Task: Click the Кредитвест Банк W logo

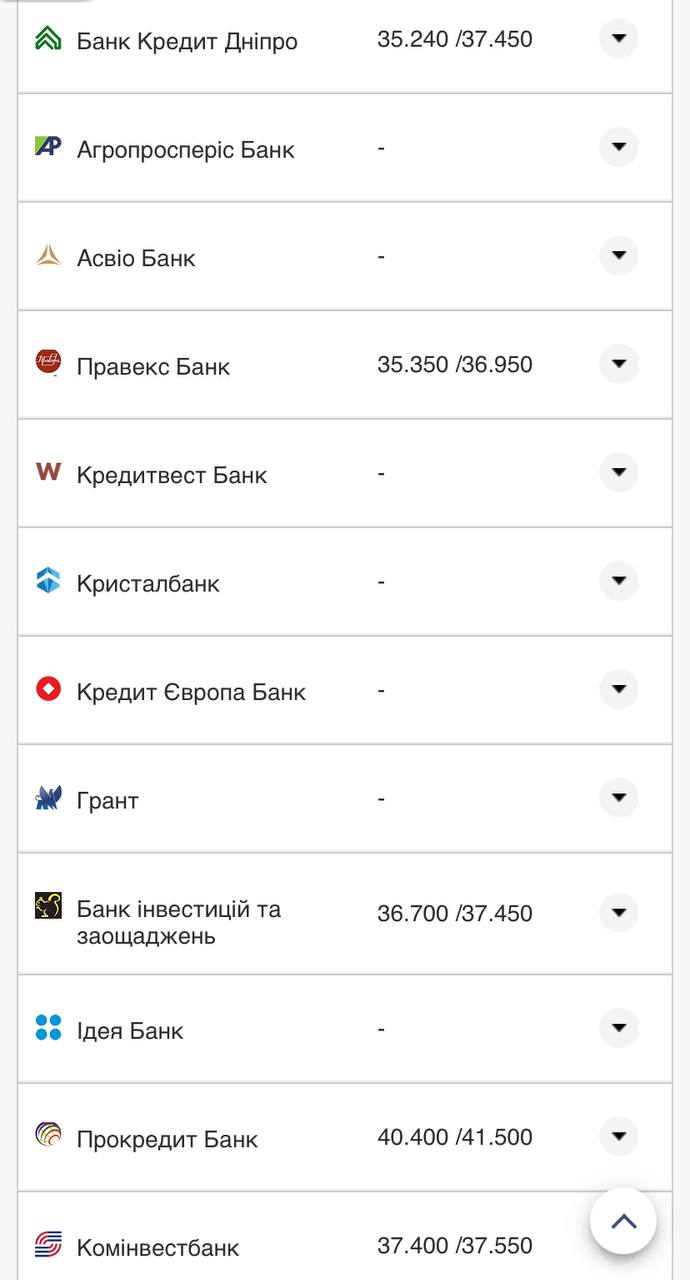Action: (x=48, y=472)
